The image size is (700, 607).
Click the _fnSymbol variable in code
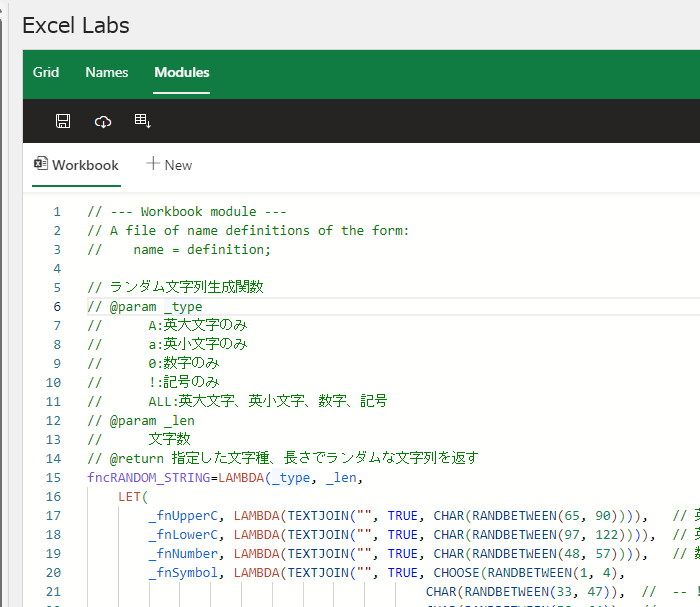tap(183, 573)
